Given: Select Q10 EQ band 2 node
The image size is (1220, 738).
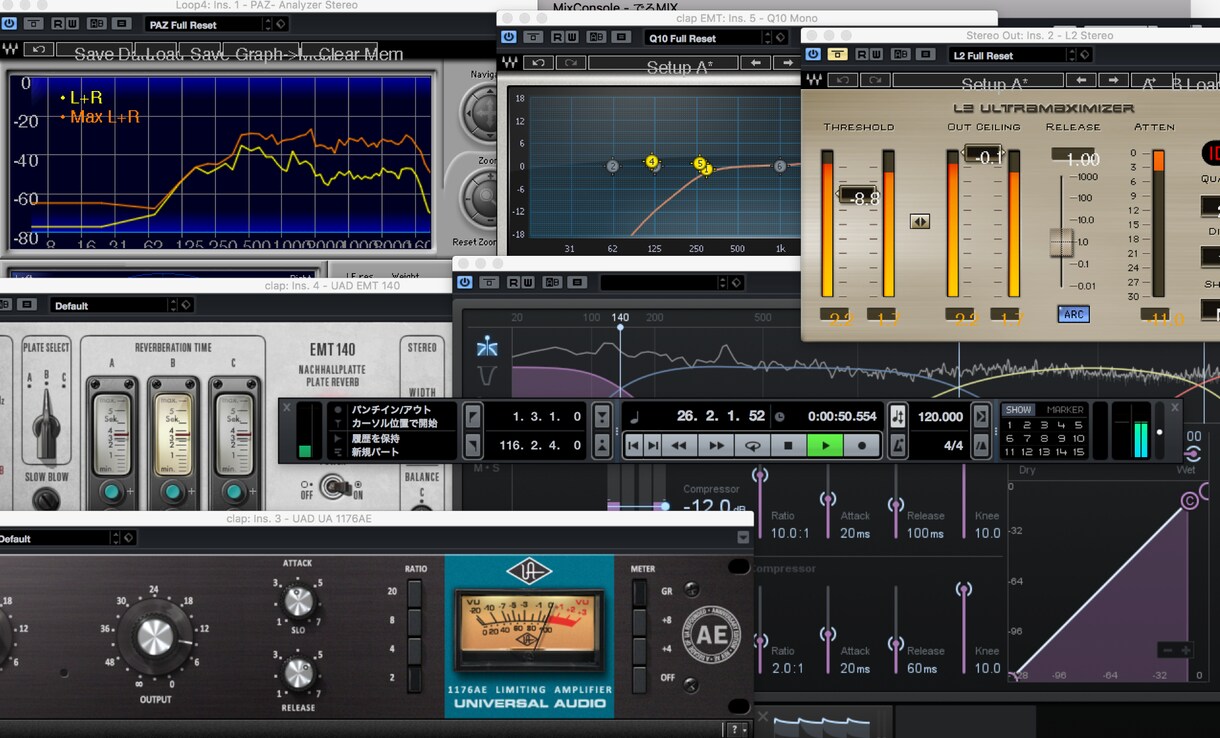Looking at the screenshot, I should 612,166.
